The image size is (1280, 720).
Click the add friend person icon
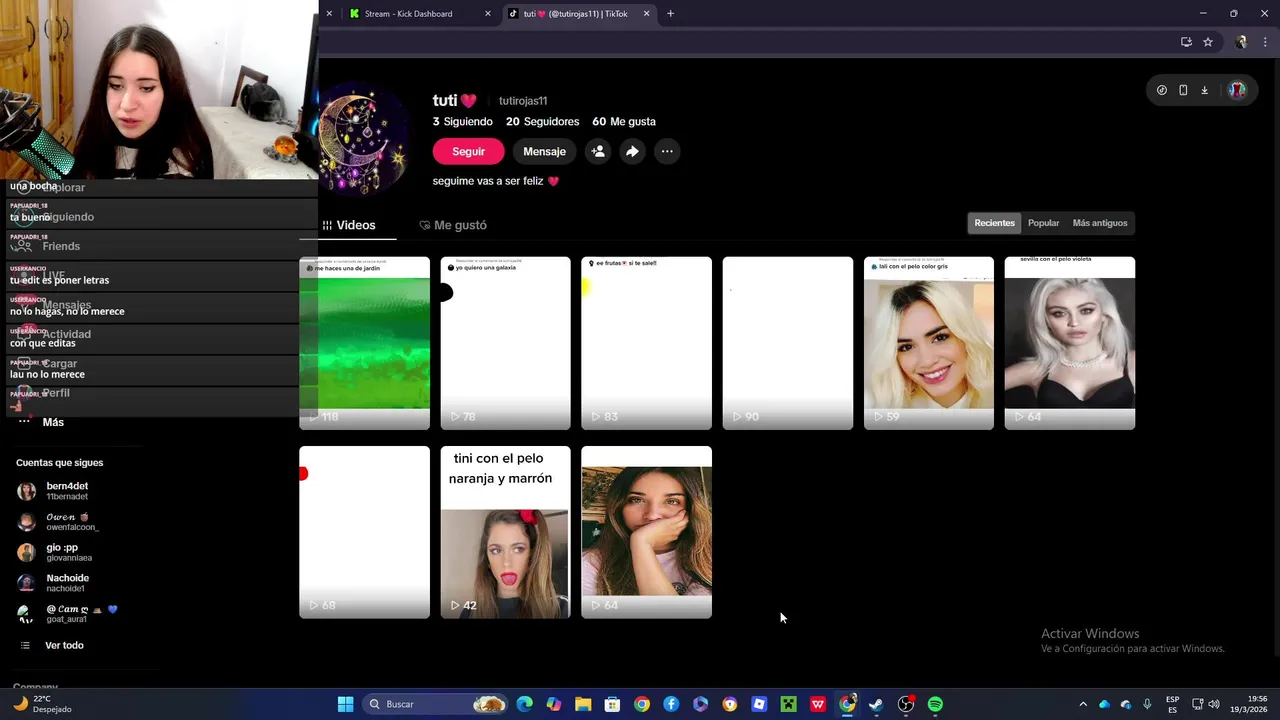tap(598, 151)
